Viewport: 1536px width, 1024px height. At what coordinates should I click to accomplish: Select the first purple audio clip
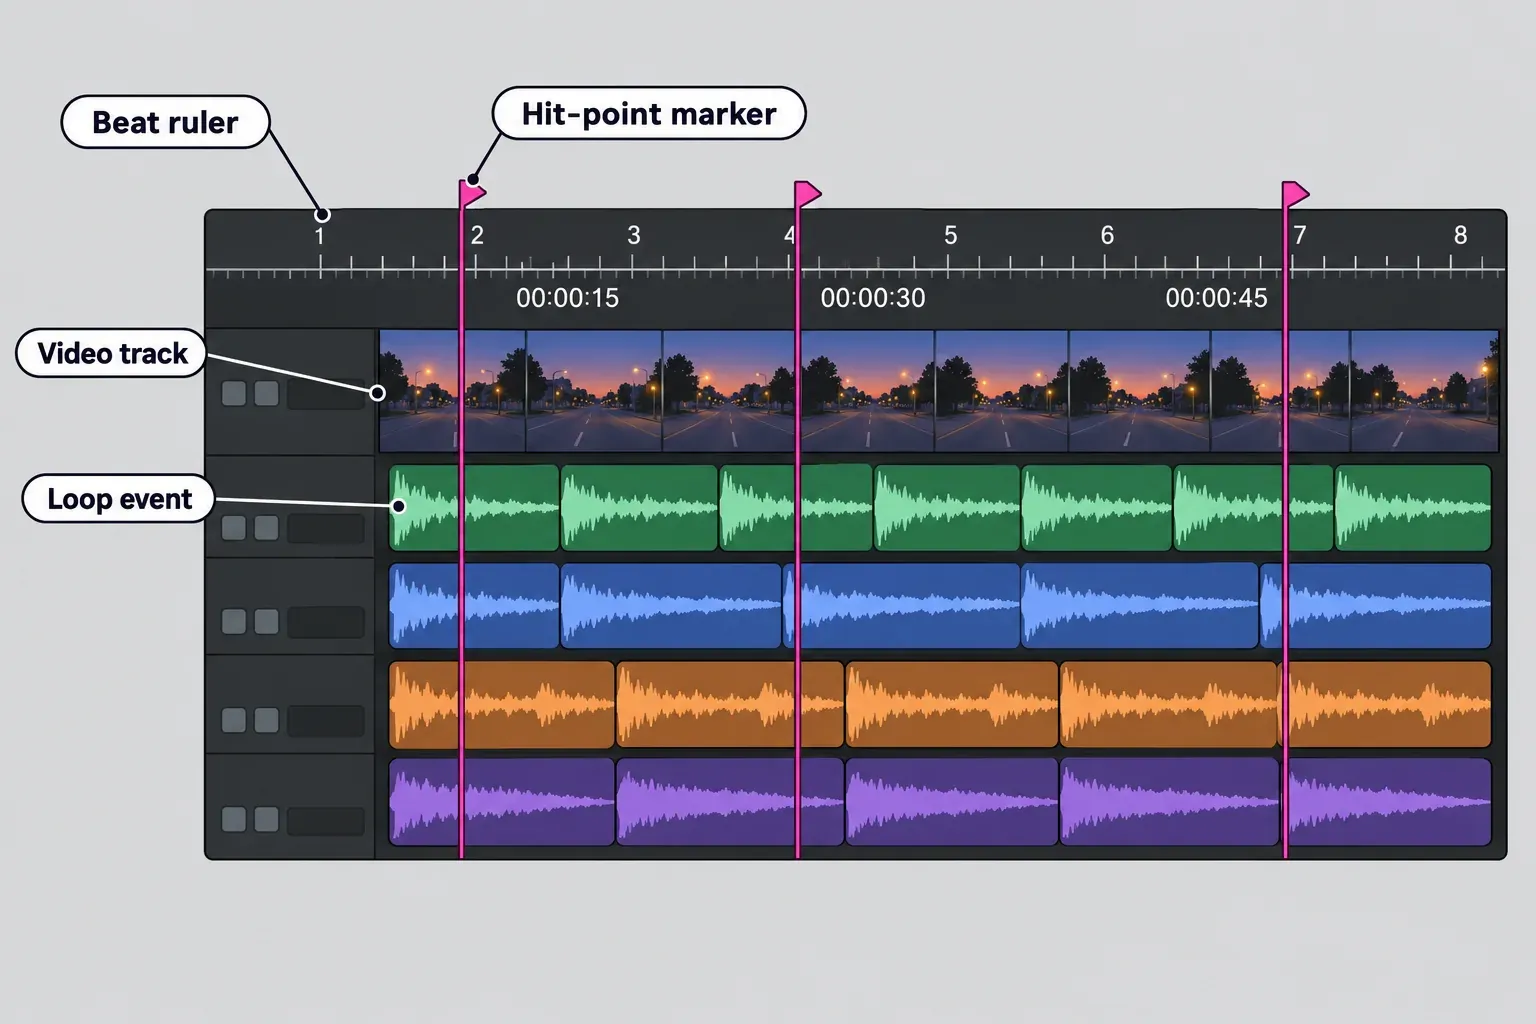(502, 802)
